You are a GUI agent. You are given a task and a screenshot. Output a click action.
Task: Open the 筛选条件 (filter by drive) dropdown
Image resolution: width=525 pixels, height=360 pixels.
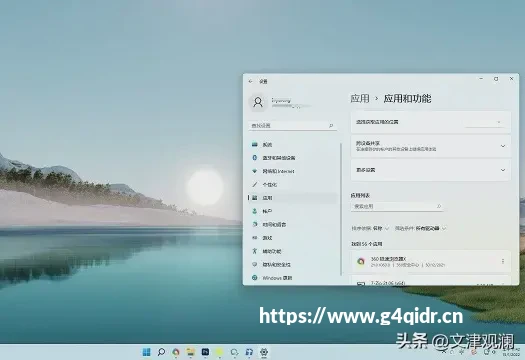421,228
